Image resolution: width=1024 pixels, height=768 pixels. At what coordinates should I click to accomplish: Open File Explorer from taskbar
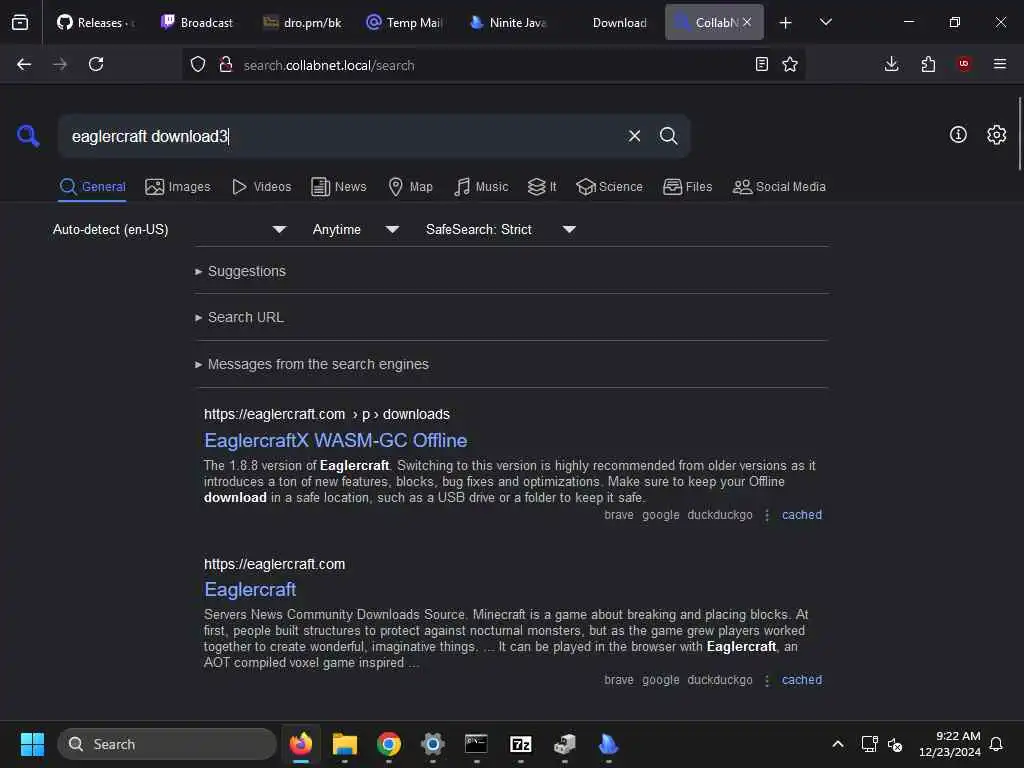[x=344, y=744]
